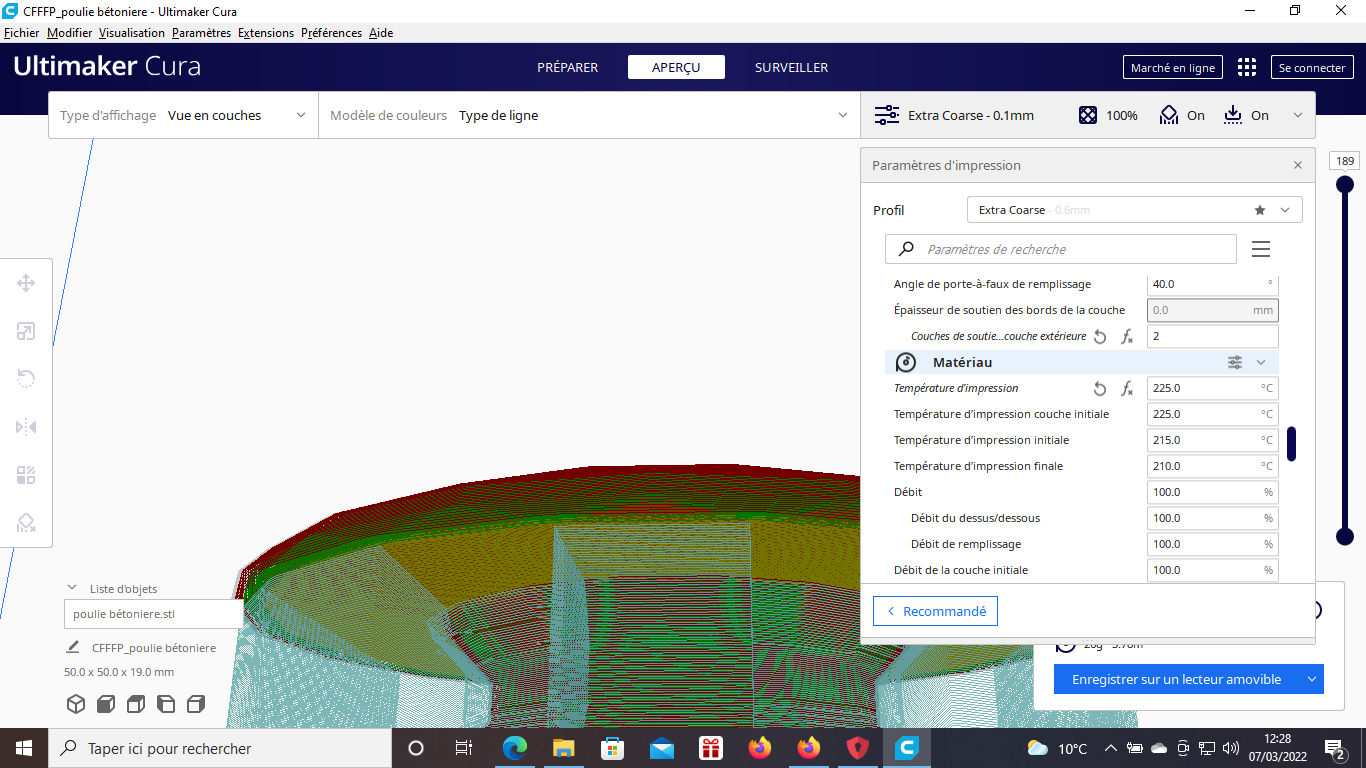The height and width of the screenshot is (768, 1366).
Task: Click the Température d'impression finale field
Action: pyautogui.click(x=1212, y=466)
